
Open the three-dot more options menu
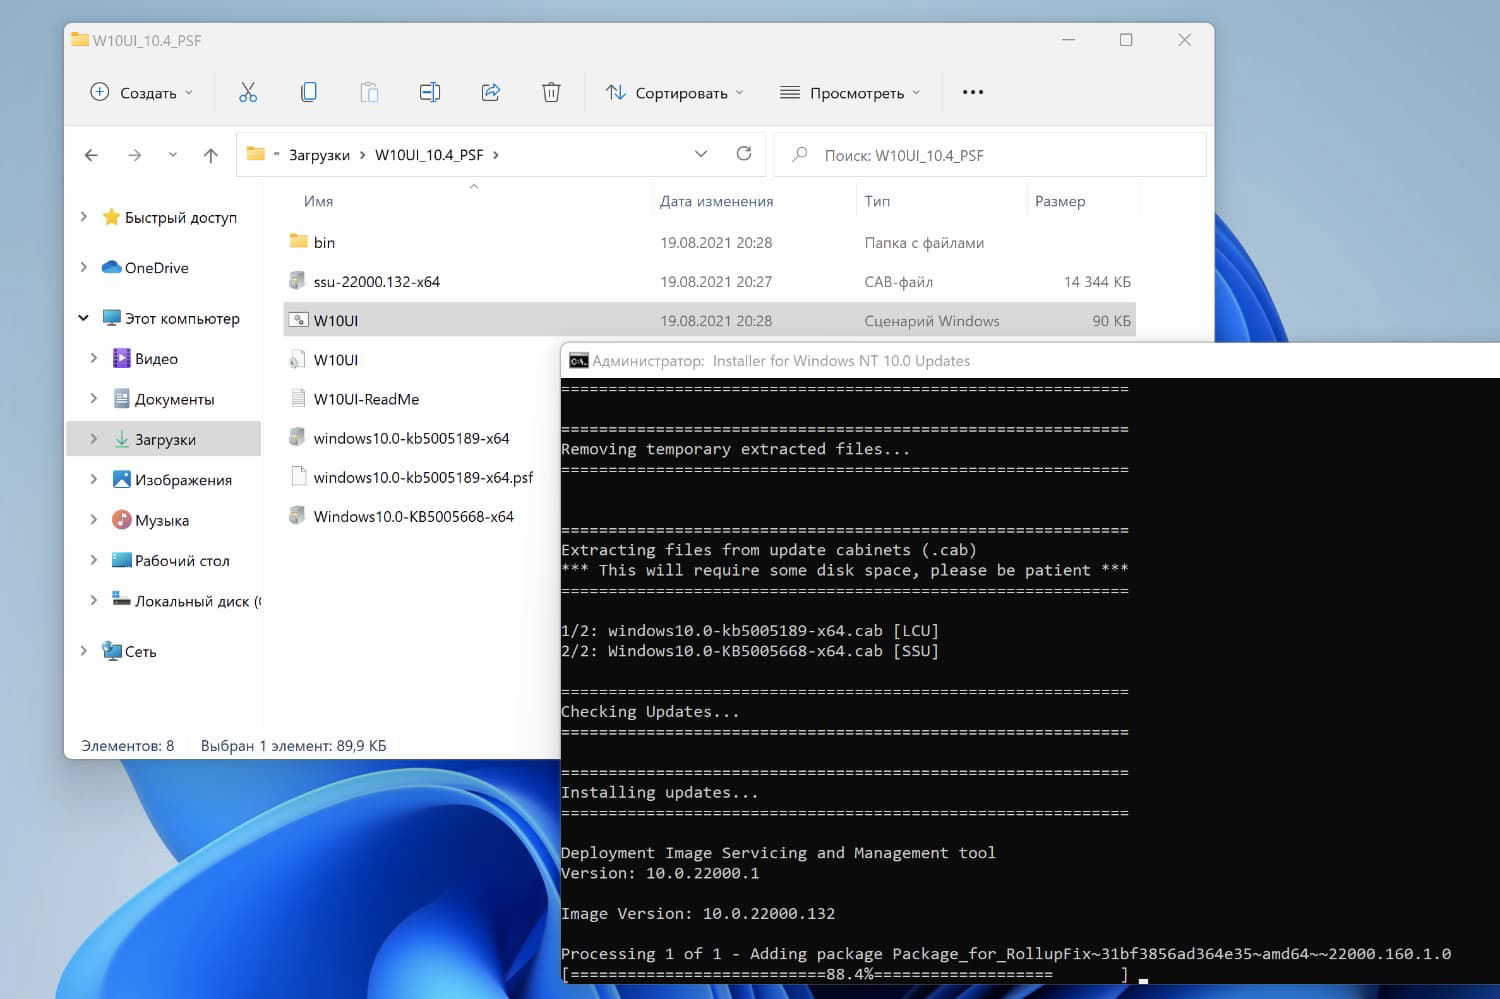pos(972,93)
